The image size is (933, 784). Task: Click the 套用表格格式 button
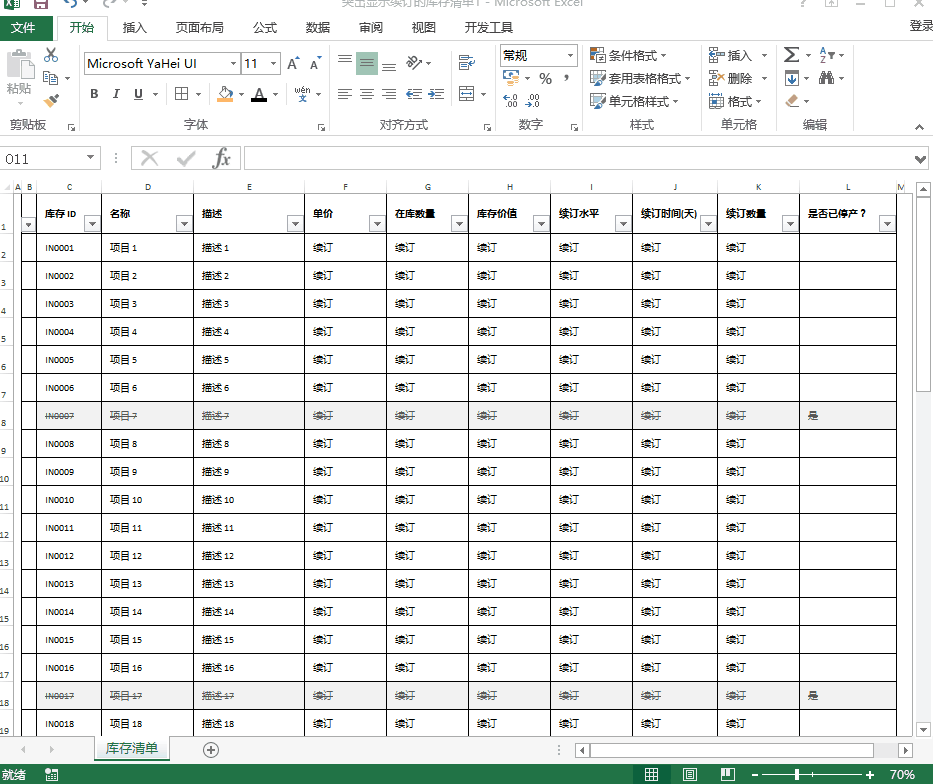(x=640, y=78)
